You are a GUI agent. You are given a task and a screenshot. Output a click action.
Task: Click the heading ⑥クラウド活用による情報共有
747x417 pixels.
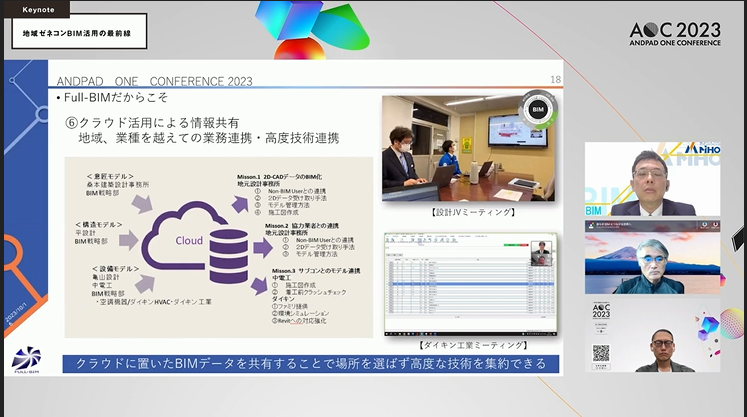pyautogui.click(x=152, y=123)
